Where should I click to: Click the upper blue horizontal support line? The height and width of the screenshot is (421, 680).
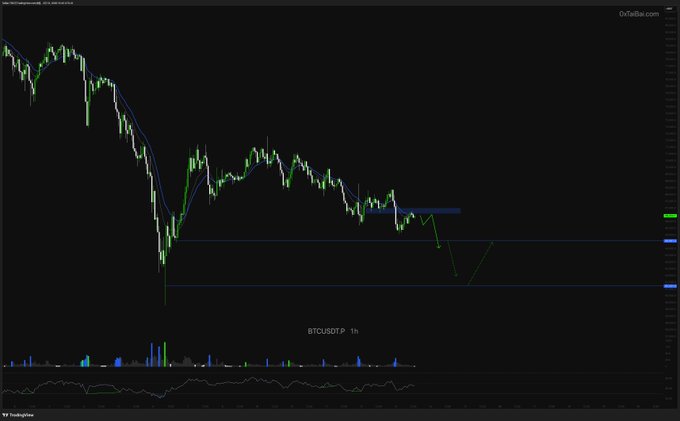coord(420,241)
